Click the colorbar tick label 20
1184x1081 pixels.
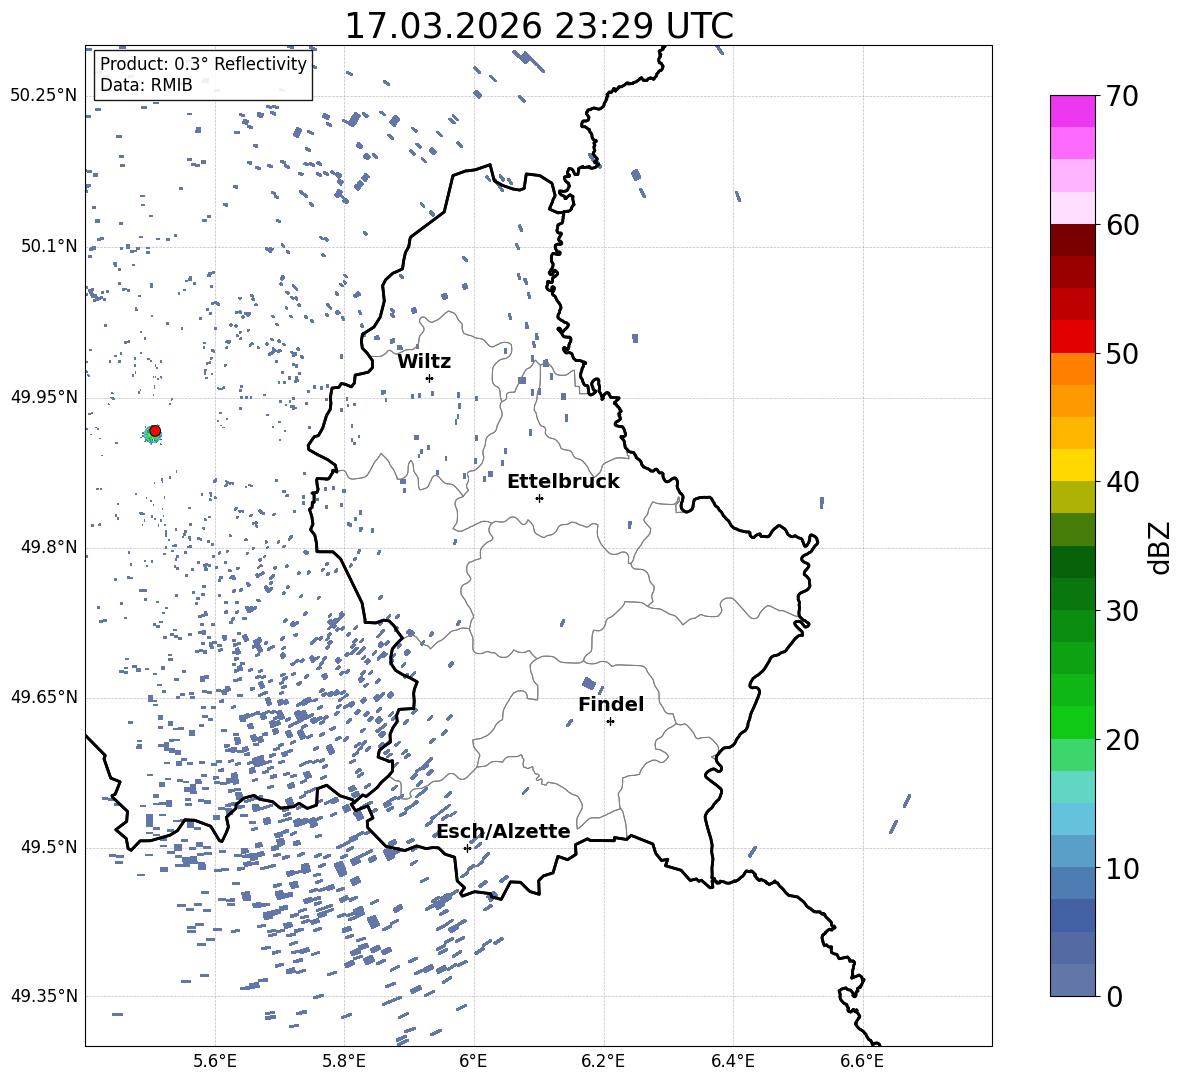1122,739
